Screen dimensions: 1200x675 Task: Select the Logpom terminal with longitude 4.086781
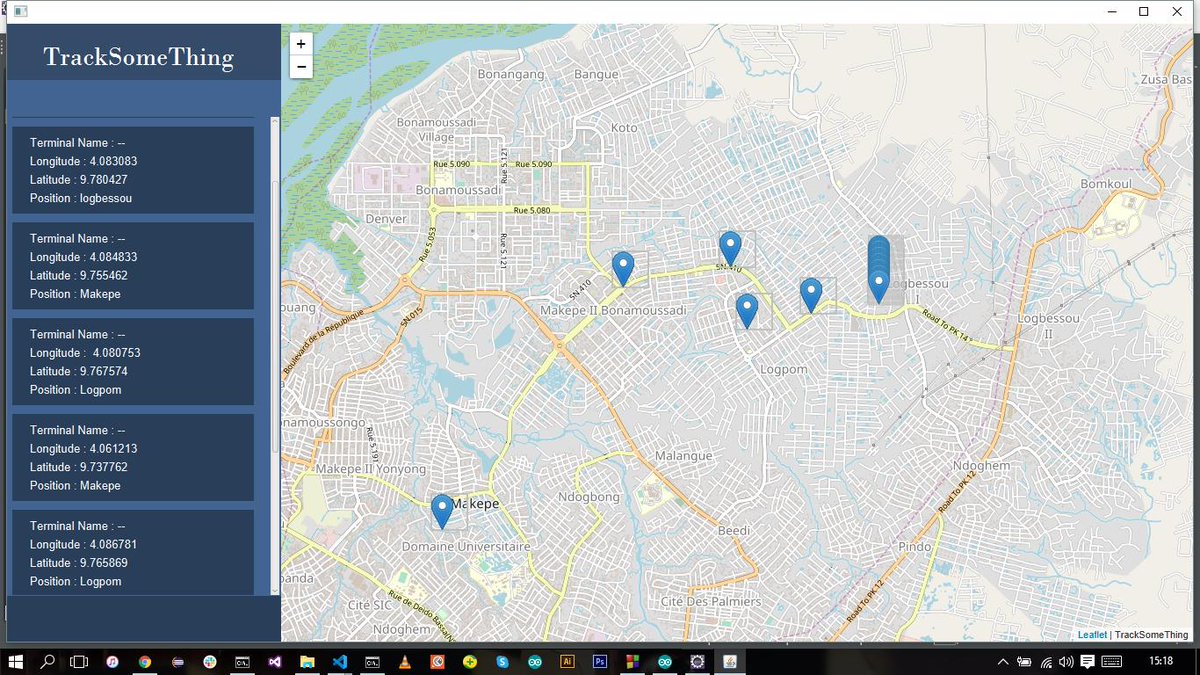132,553
